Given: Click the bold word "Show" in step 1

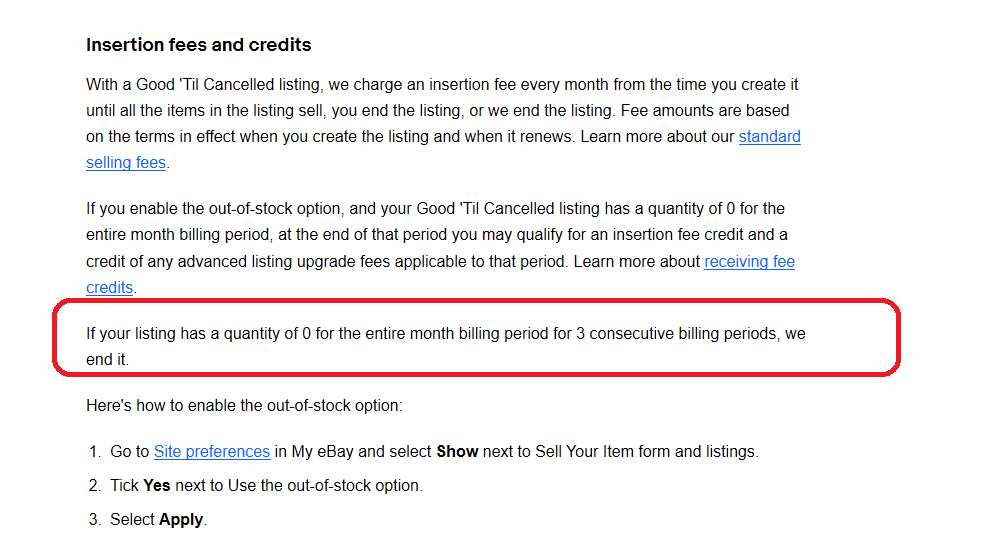Looking at the screenshot, I should 457,451.
